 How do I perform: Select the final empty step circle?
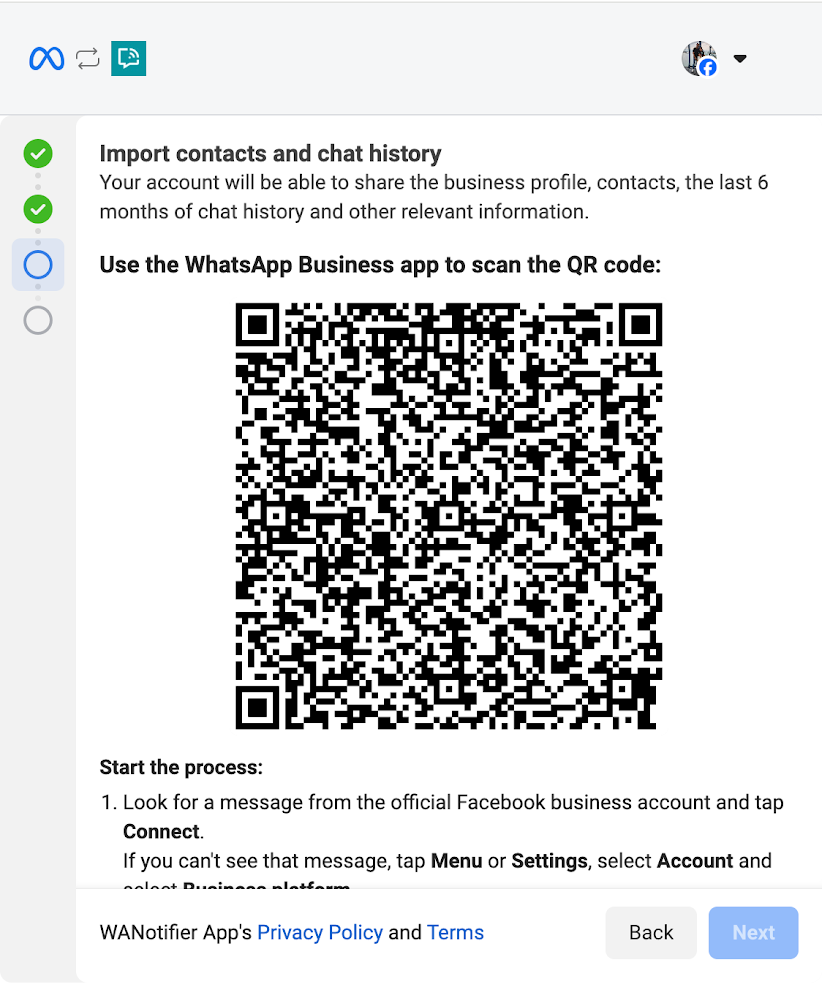pos(38,320)
